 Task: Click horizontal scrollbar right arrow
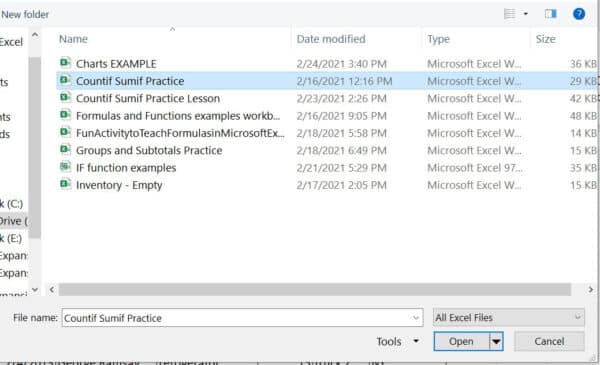pyautogui.click(x=590, y=290)
